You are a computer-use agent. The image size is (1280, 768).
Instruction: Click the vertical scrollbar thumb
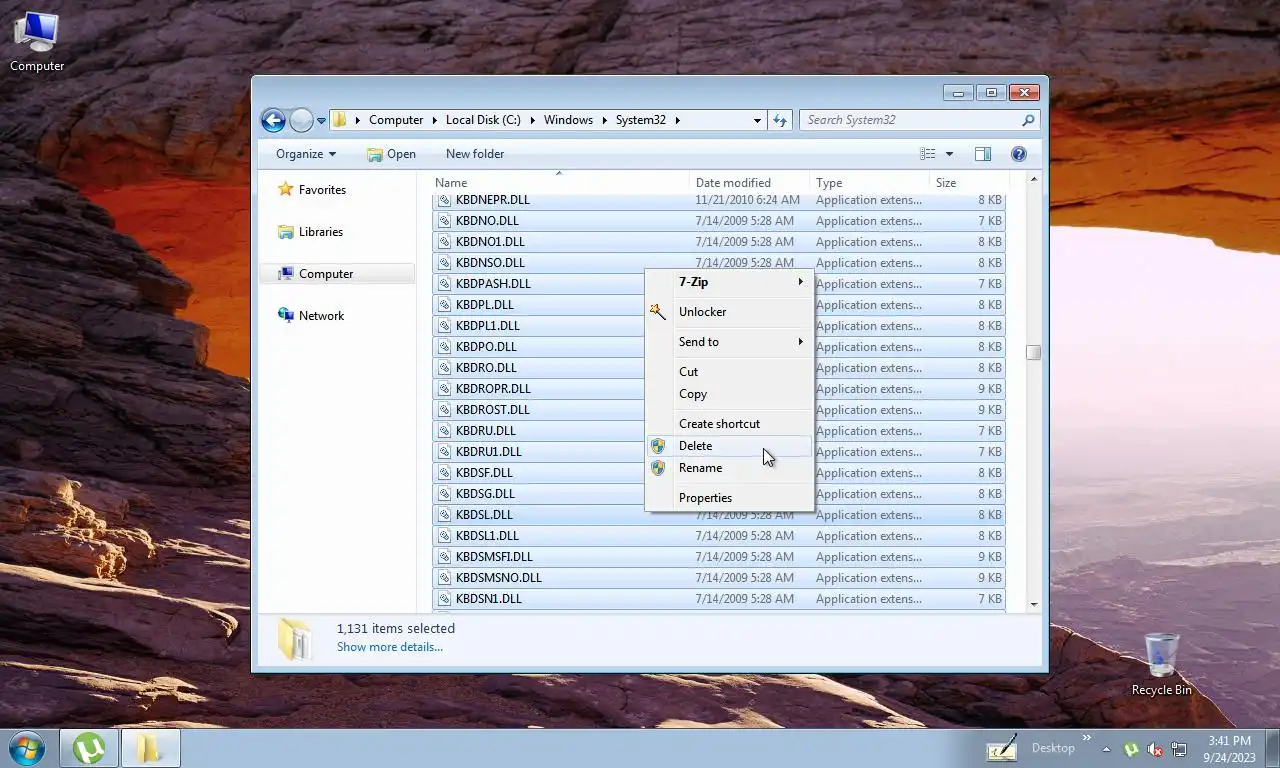[1033, 352]
